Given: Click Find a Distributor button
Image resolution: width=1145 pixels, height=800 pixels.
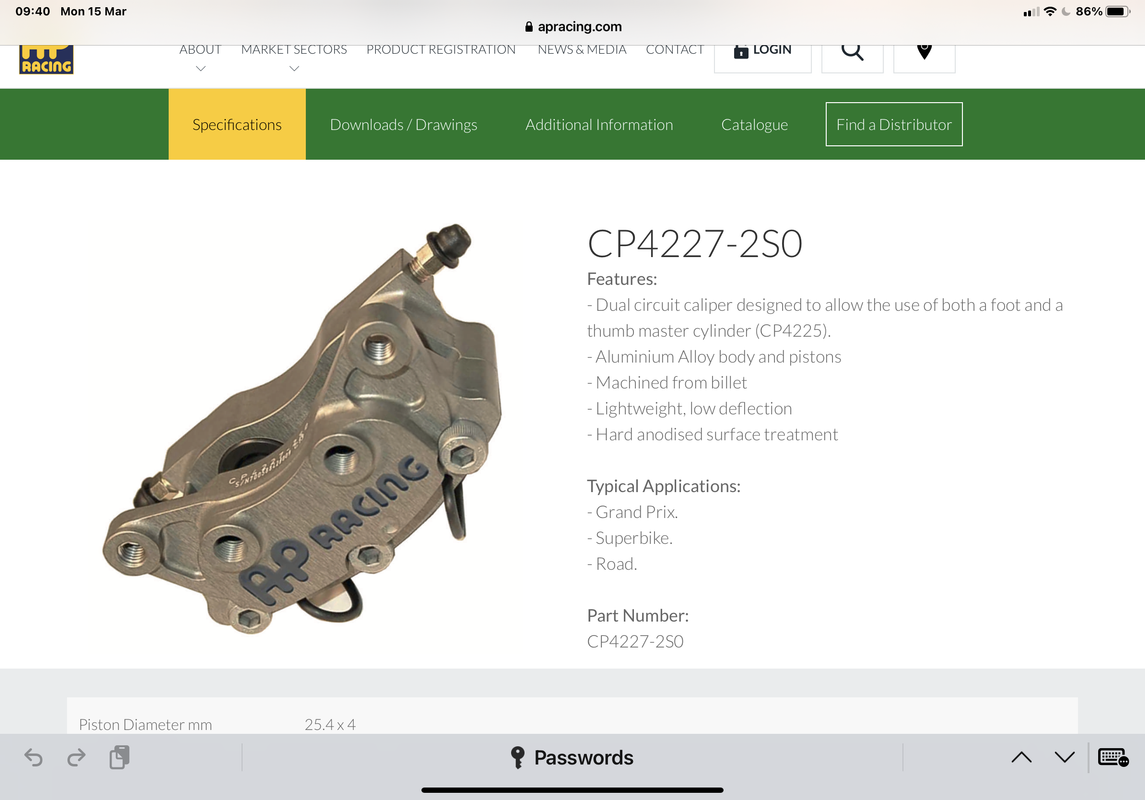Looking at the screenshot, I should [x=894, y=124].
